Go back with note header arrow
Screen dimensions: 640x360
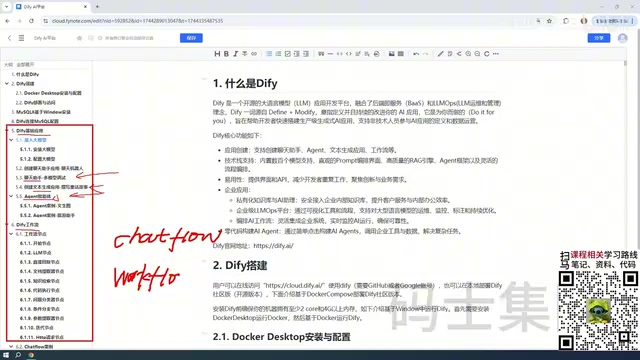(x=9, y=38)
